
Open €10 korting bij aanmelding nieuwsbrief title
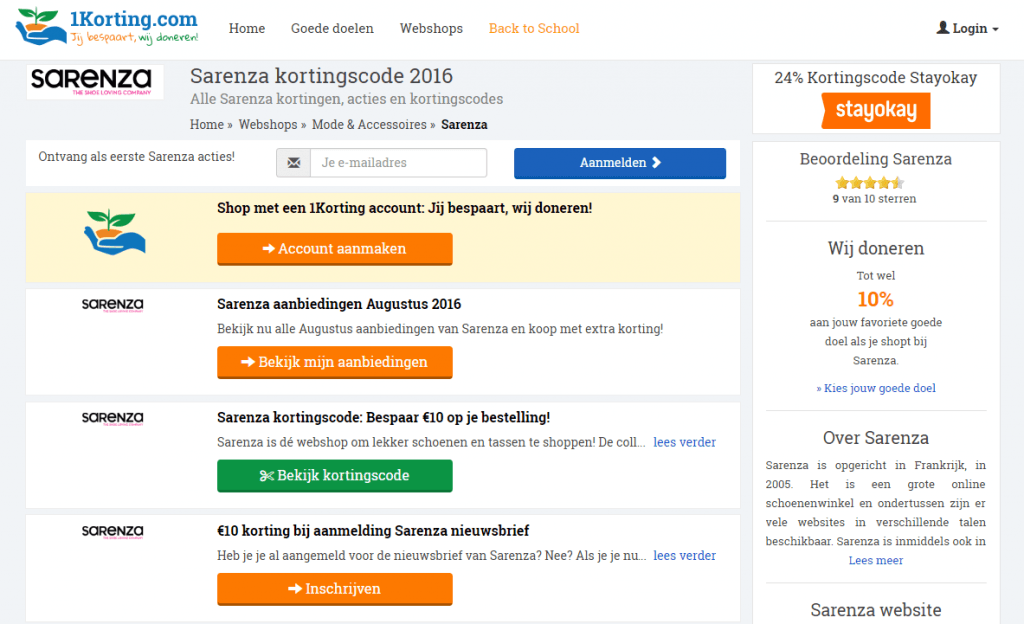pyautogui.click(x=373, y=531)
